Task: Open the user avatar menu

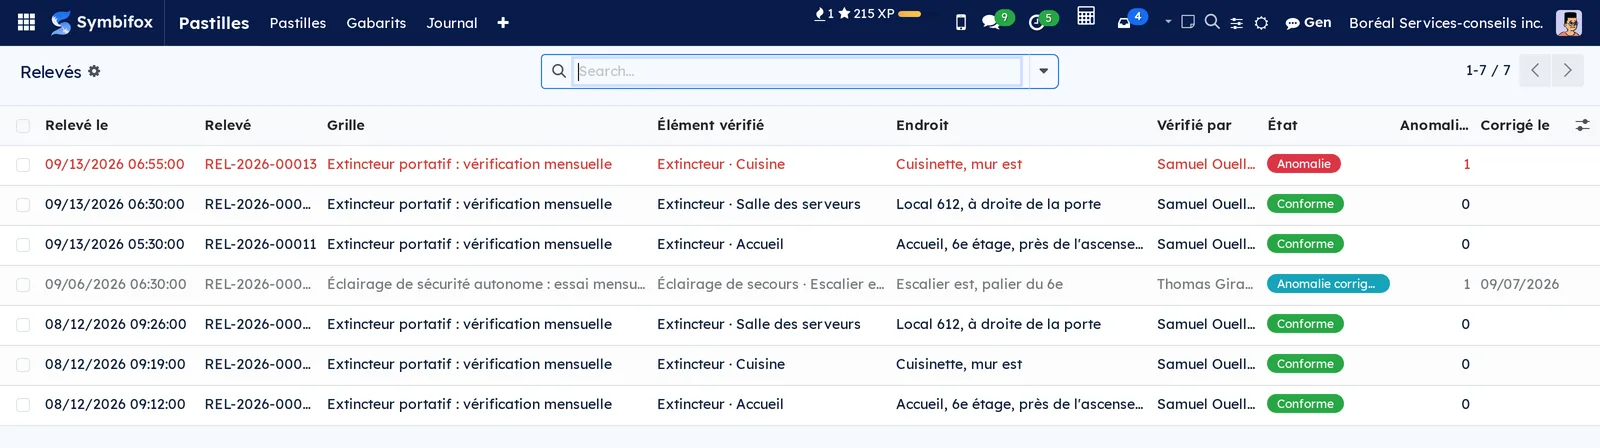Action: point(1569,22)
